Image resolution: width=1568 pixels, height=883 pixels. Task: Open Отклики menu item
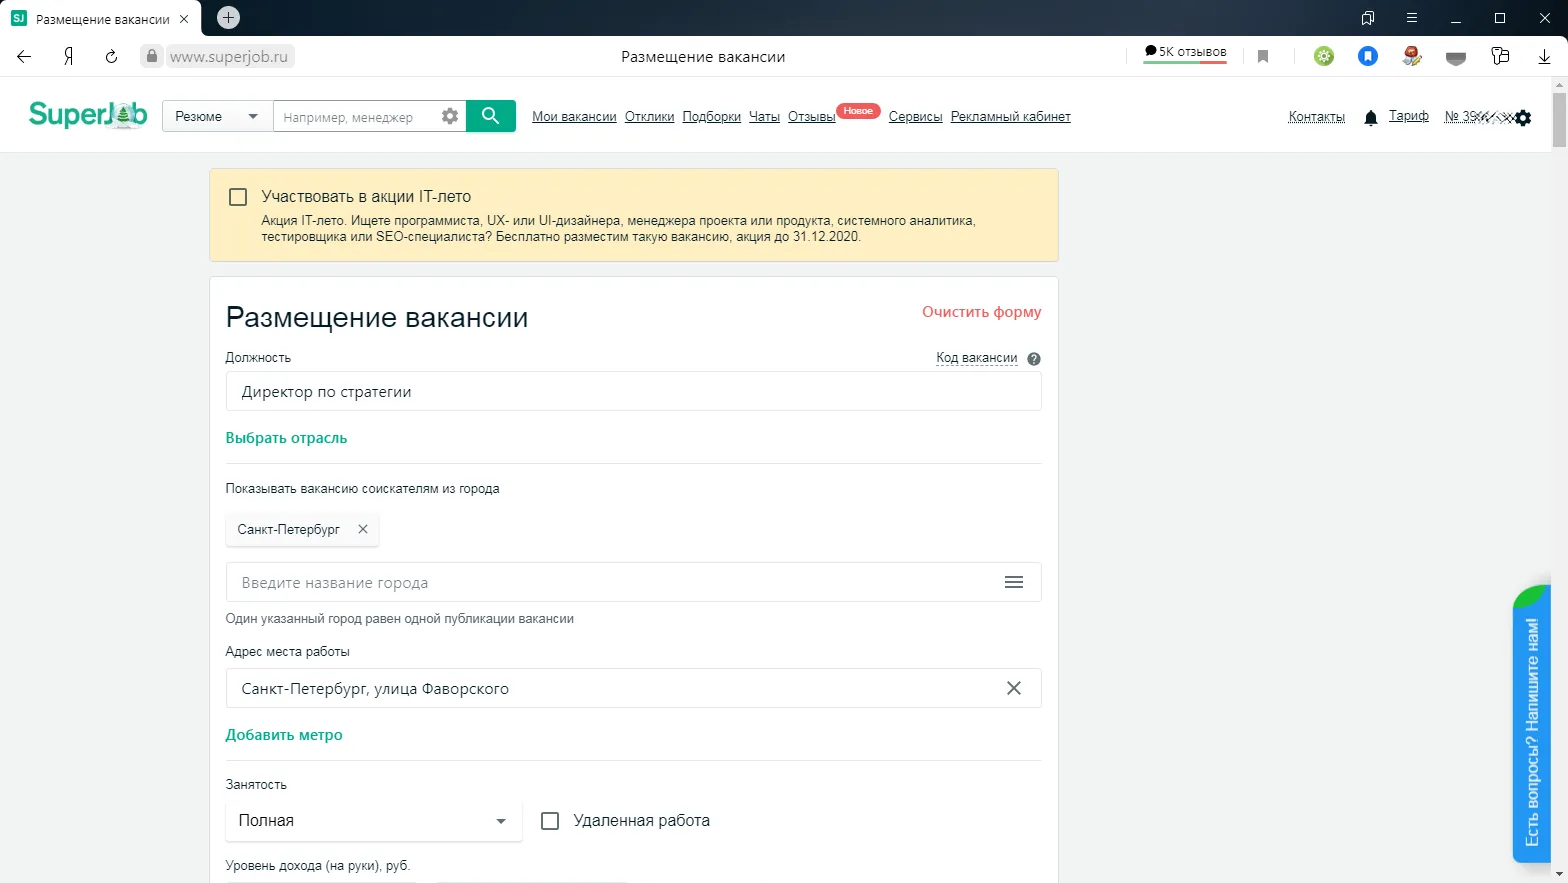point(650,117)
